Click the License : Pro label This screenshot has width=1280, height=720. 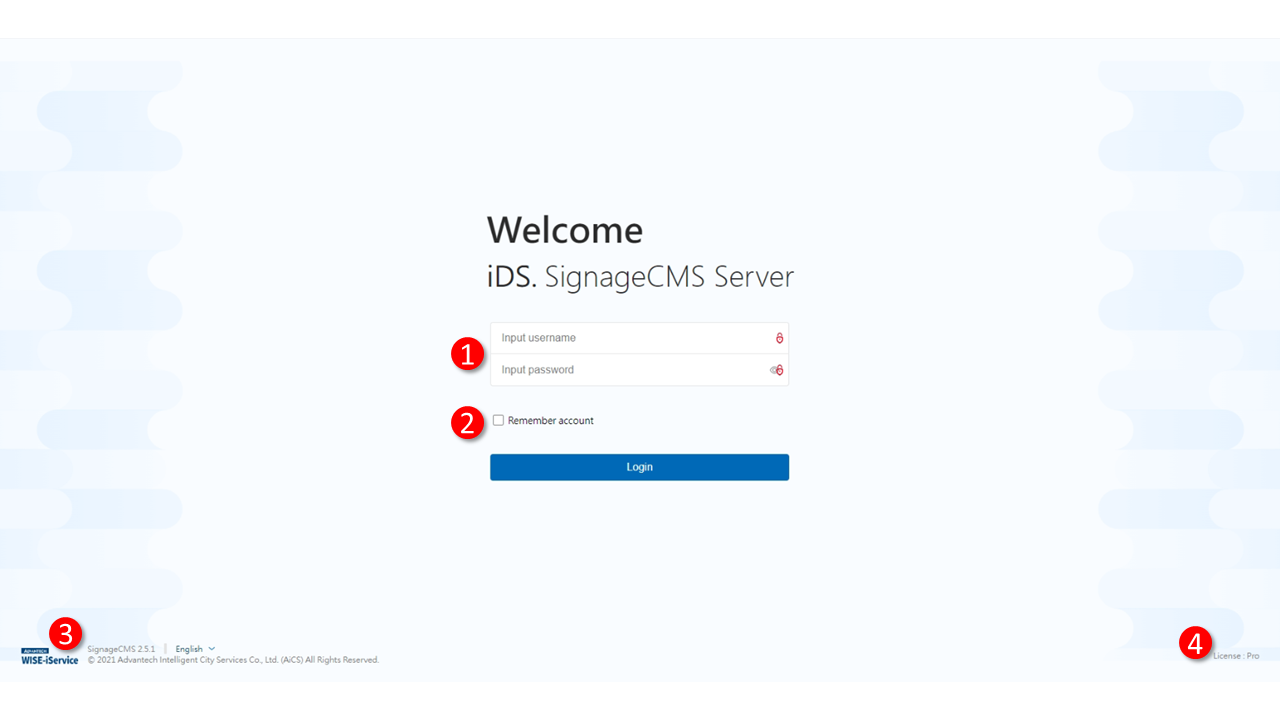[x=1235, y=656]
